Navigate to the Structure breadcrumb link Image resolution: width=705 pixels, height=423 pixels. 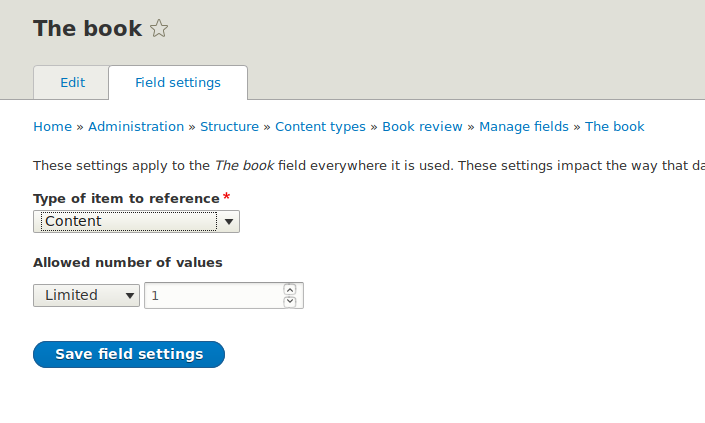(x=229, y=127)
